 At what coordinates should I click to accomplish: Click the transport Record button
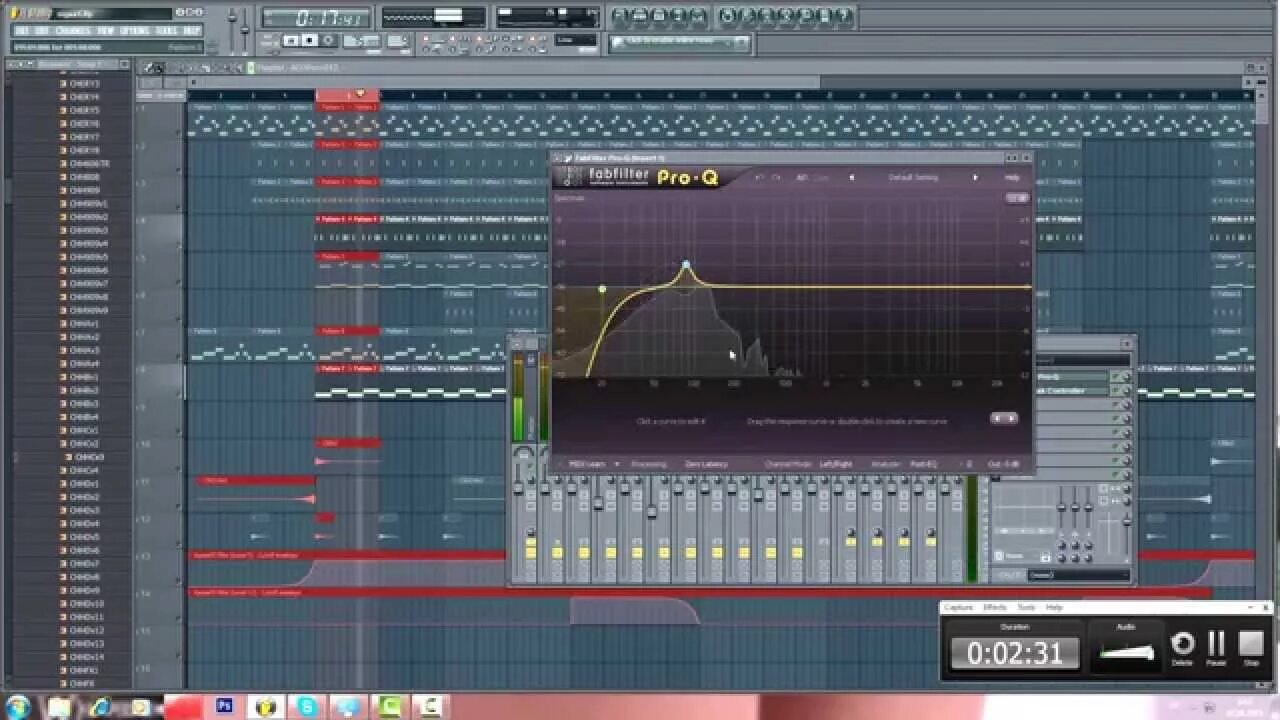coord(328,41)
